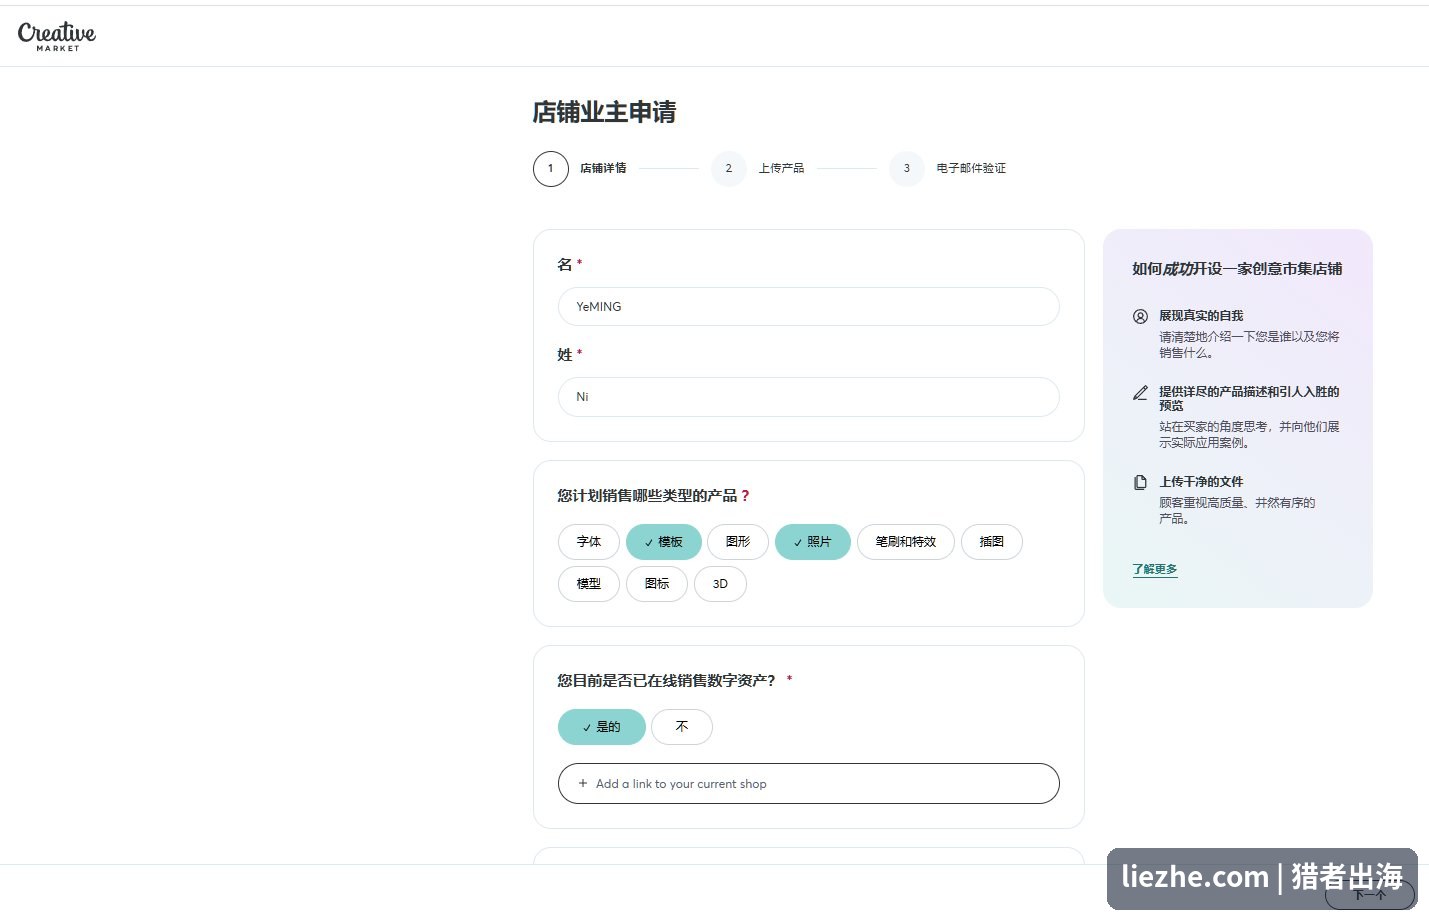Choose 是的 for selling digital assets online
This screenshot has height=921, width=1429.
(602, 727)
